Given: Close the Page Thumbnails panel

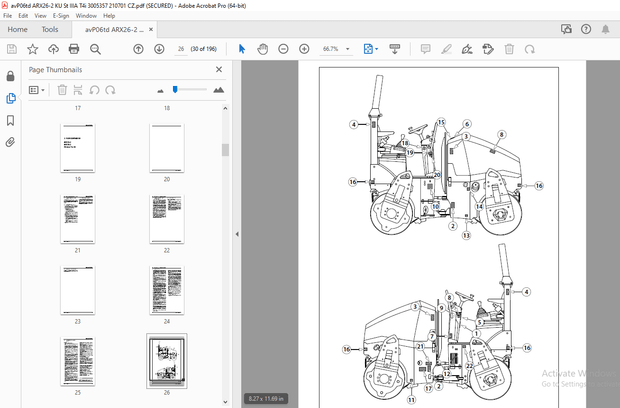Looking at the screenshot, I should pos(219,70).
